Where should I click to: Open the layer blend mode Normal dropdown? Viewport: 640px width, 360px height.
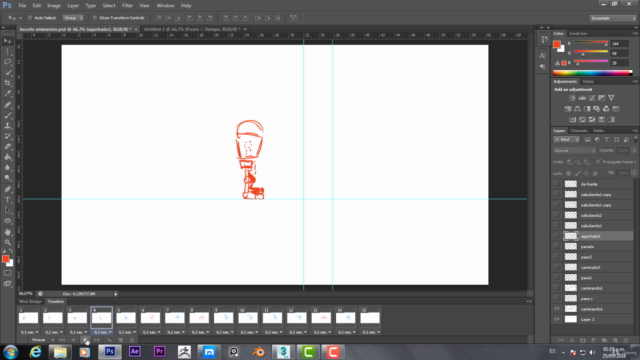574,151
